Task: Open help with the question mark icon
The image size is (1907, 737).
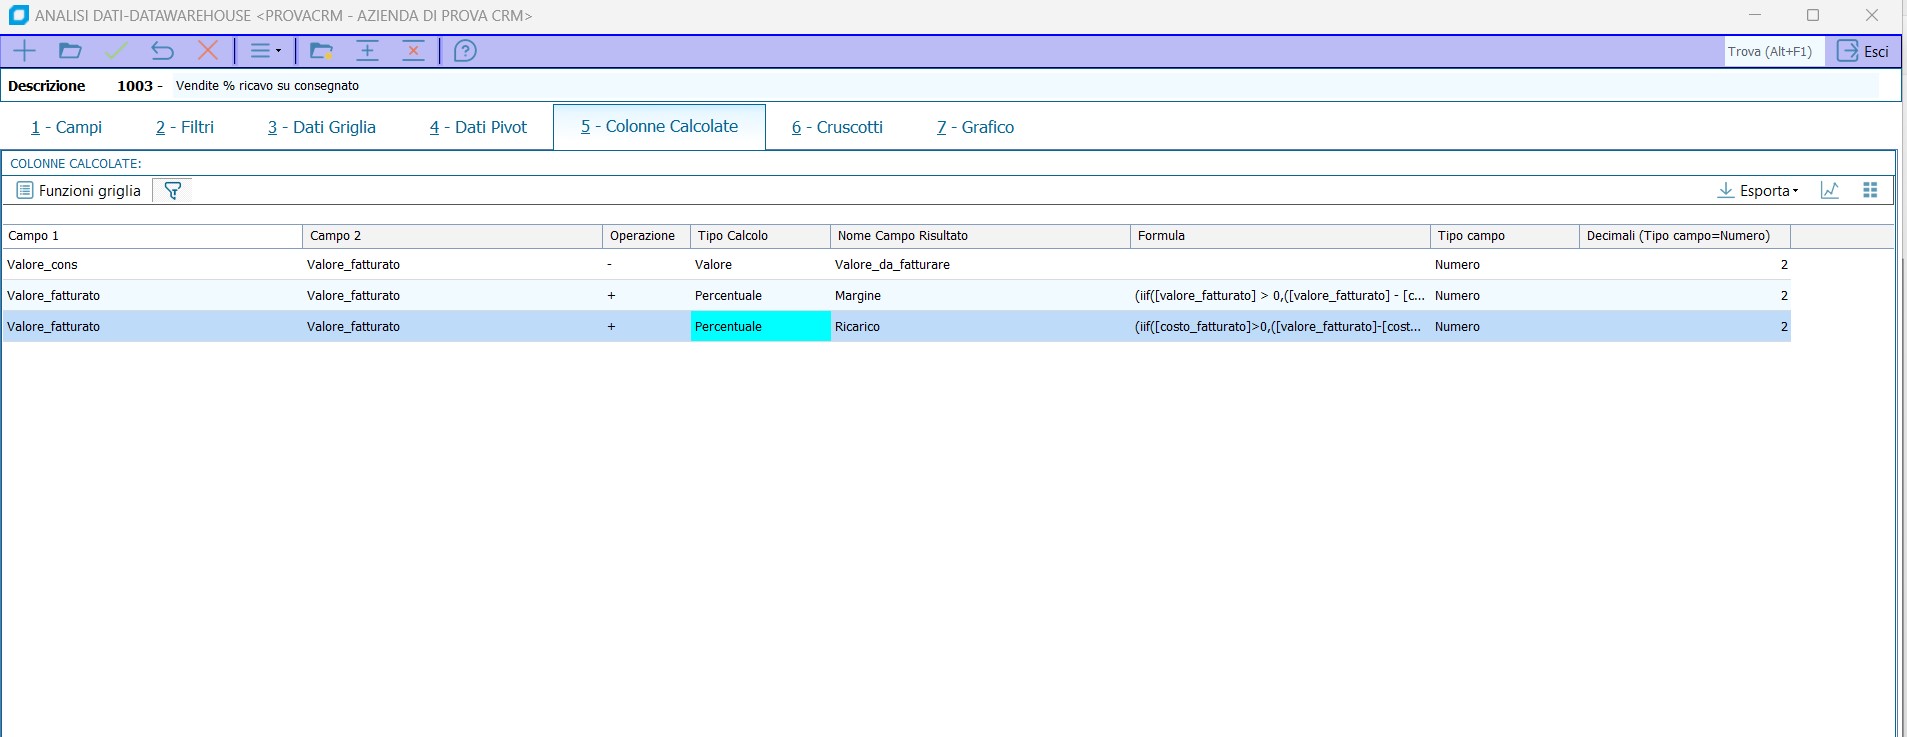Action: (465, 51)
